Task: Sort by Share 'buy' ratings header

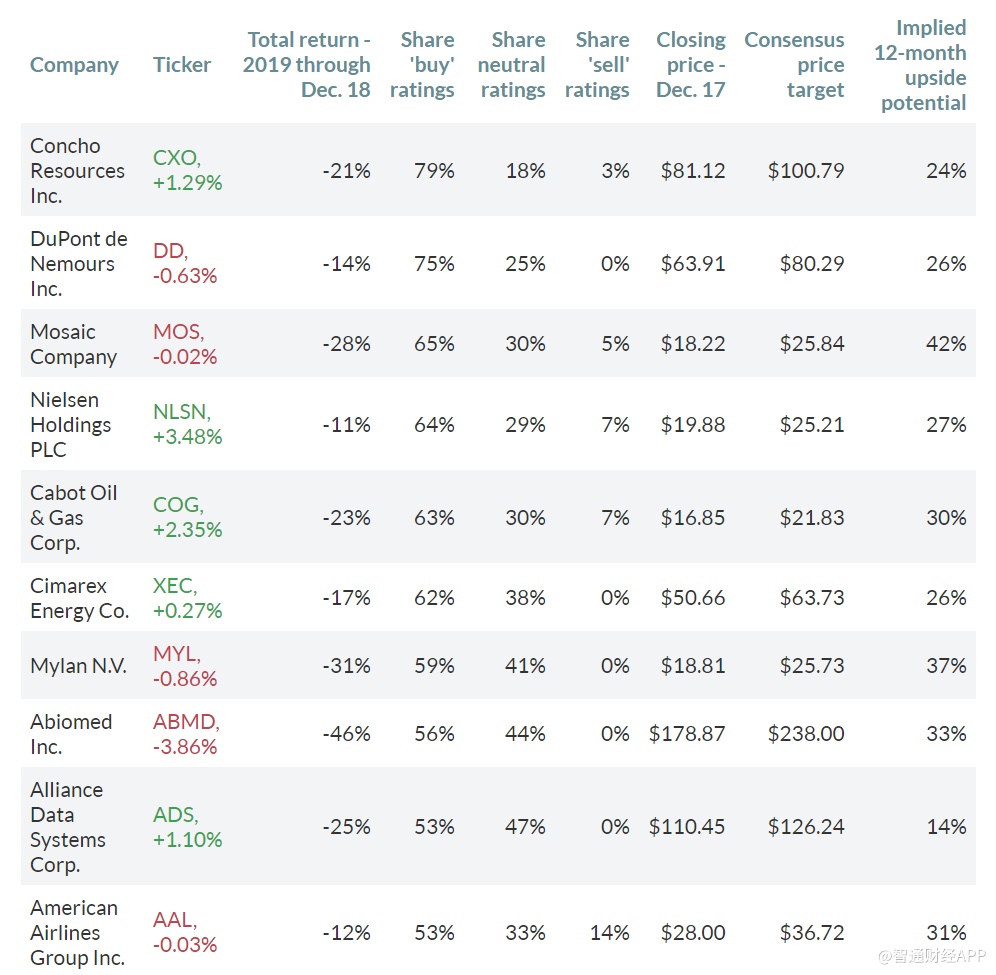Action: [422, 65]
